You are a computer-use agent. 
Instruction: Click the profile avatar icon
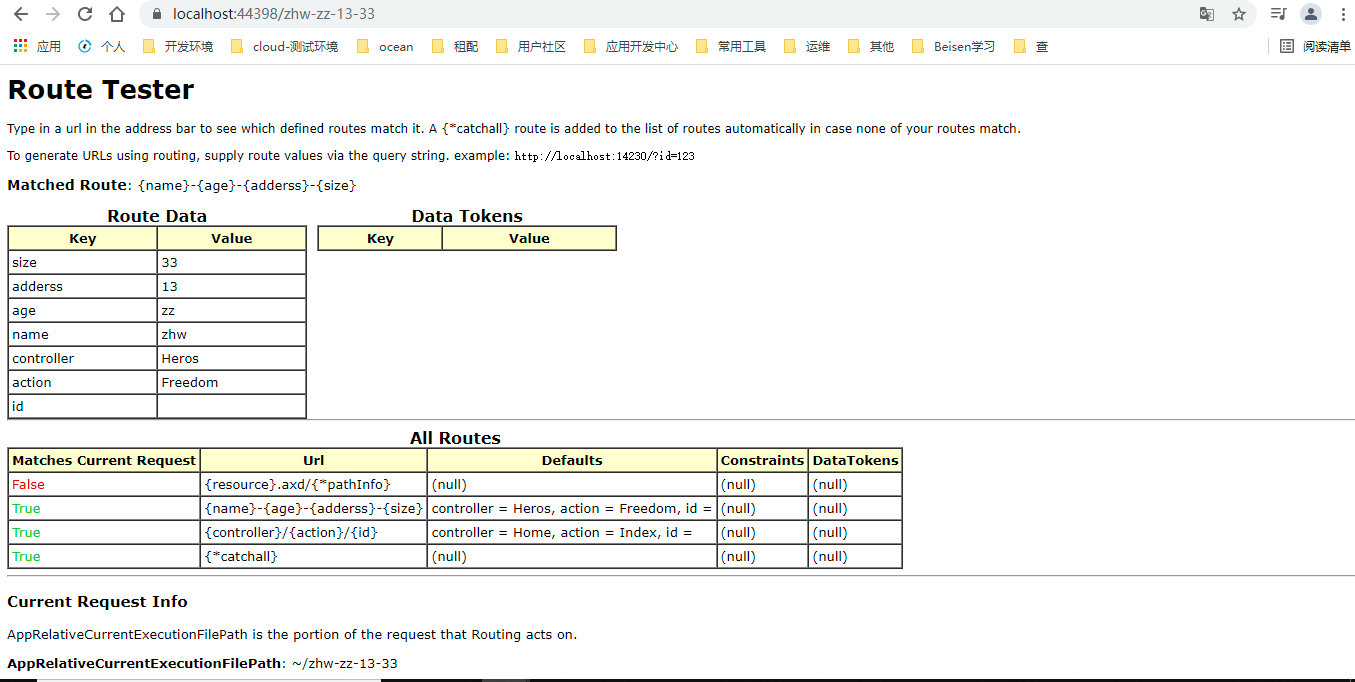point(1310,16)
